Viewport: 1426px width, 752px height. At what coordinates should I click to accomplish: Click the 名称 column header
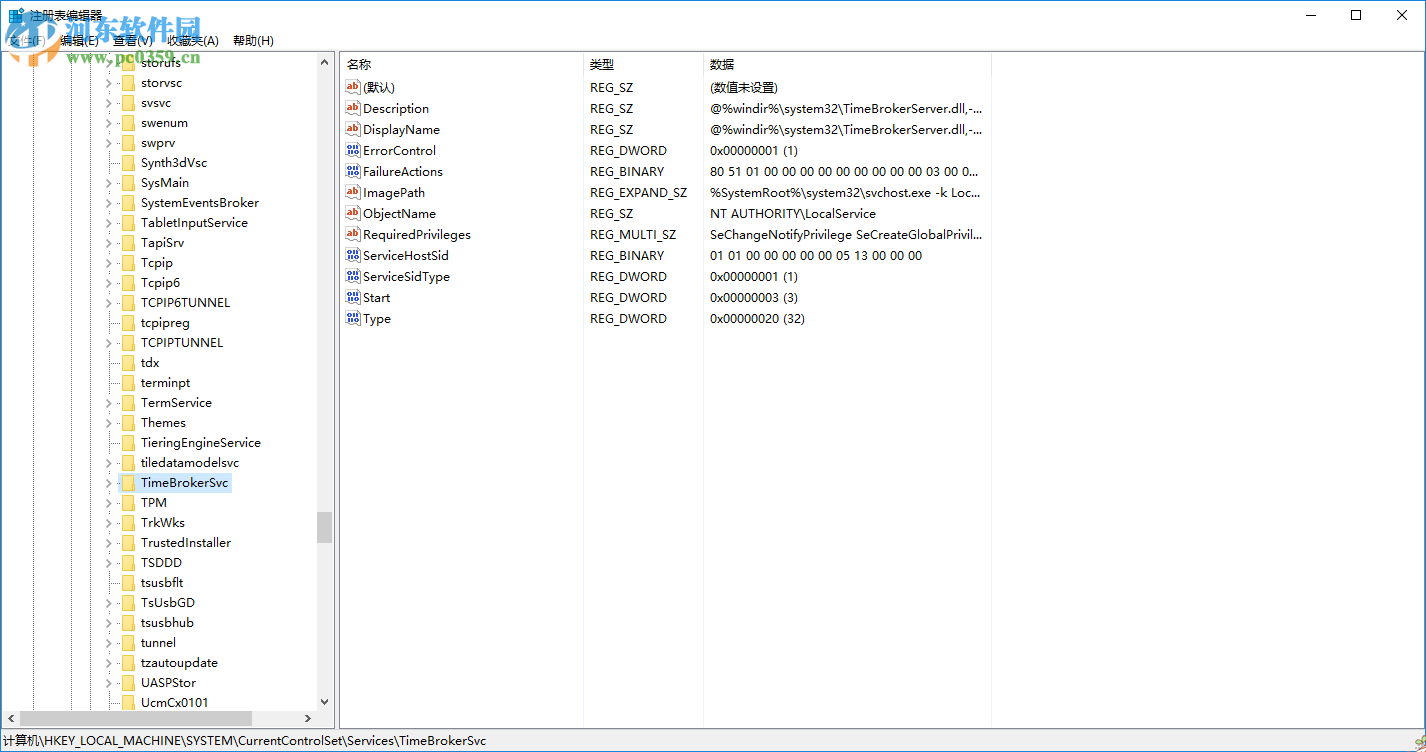[x=357, y=63]
